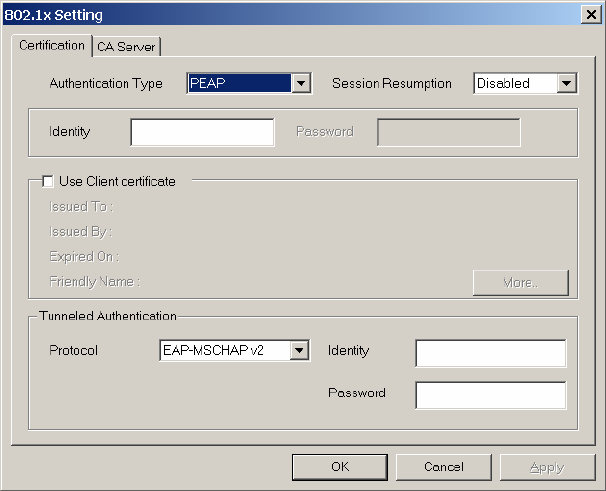Confirm settings with the OK button
606x491 pixels.
pyautogui.click(x=340, y=467)
